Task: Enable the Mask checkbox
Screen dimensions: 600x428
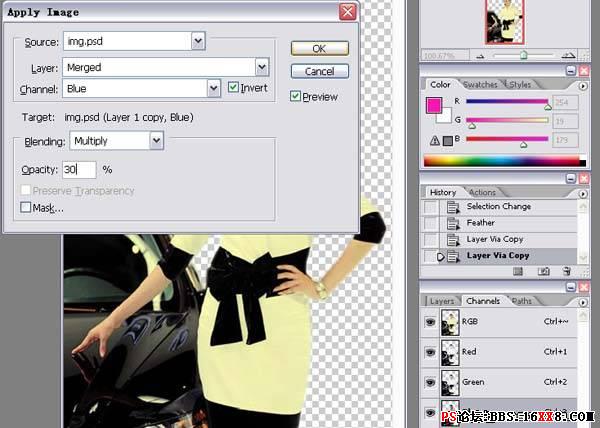Action: pyautogui.click(x=26, y=207)
